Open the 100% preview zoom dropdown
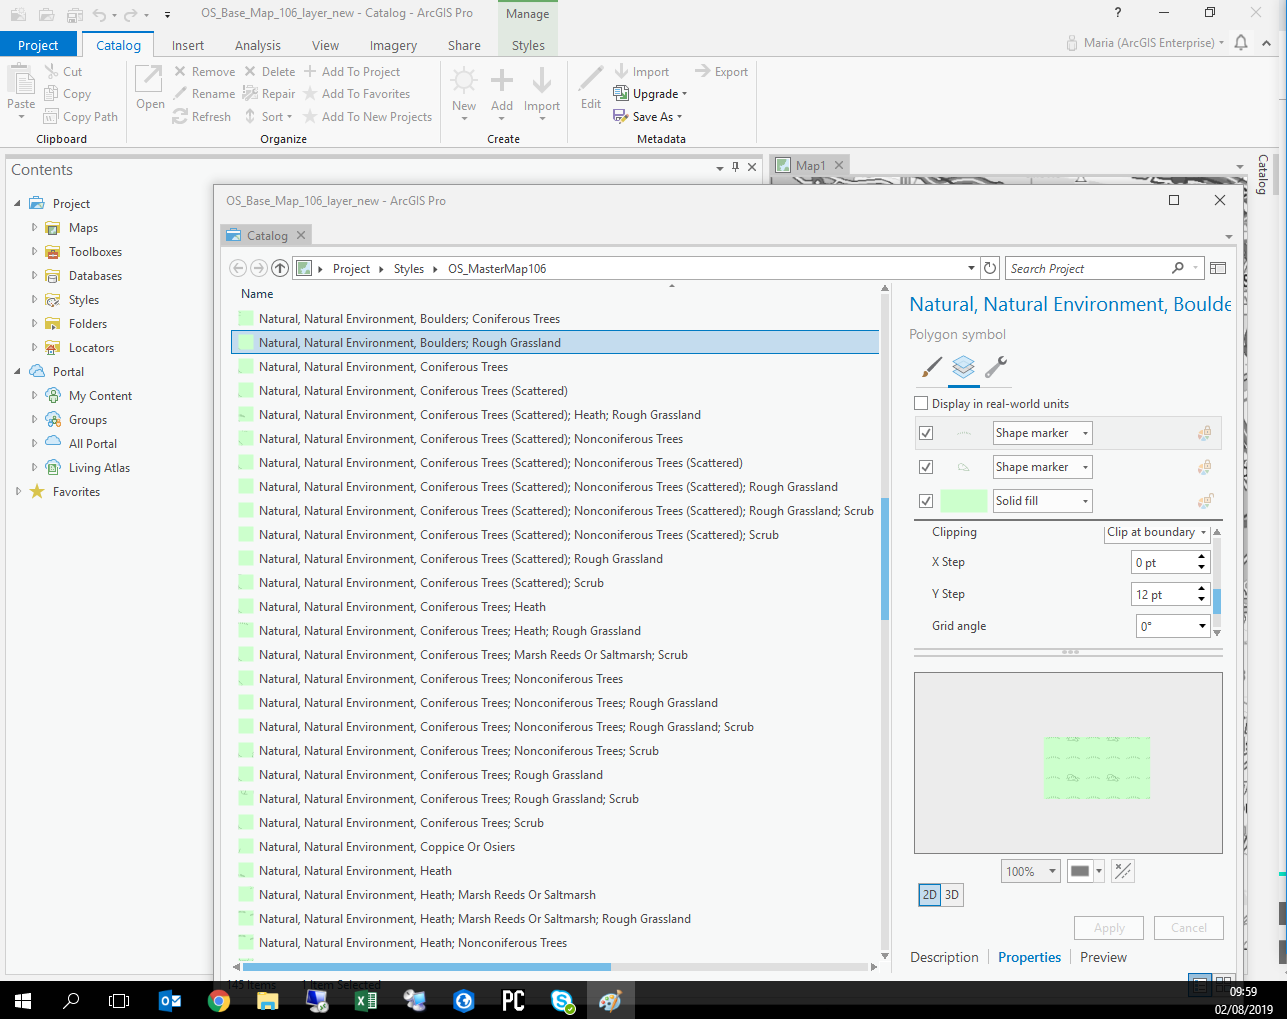This screenshot has width=1287, height=1019. click(1030, 871)
